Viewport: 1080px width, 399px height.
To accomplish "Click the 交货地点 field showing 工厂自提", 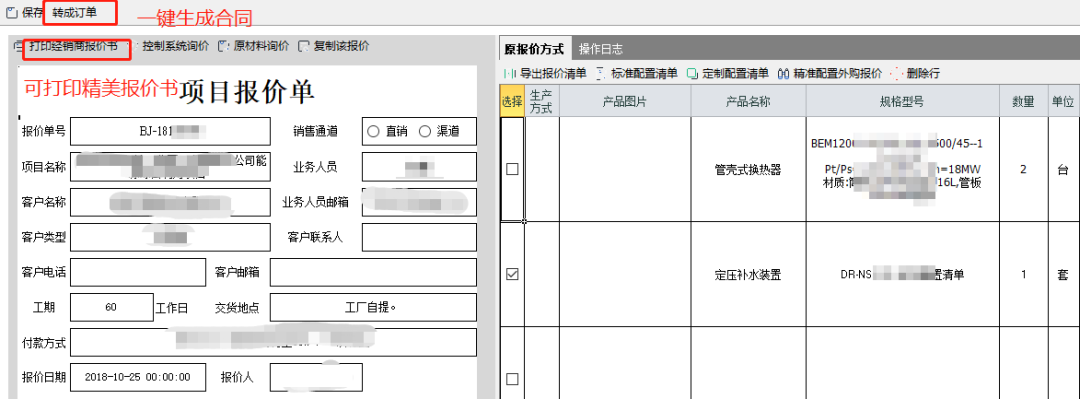I will pos(373,307).
